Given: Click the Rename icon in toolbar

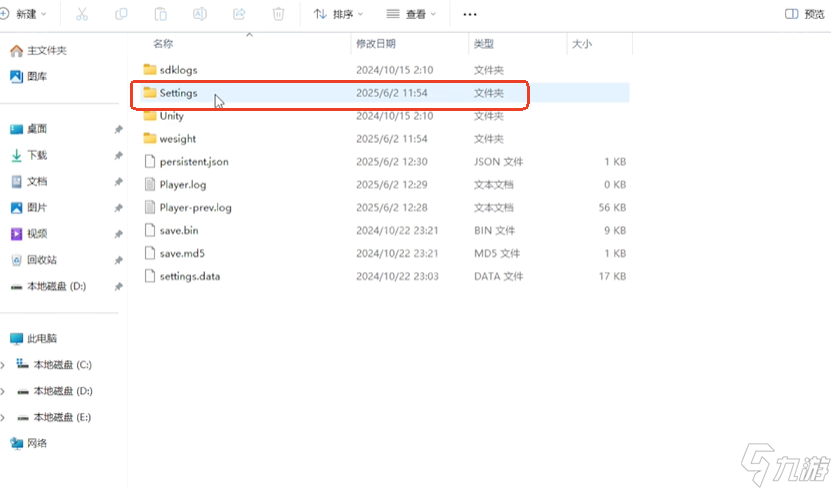Looking at the screenshot, I should 200,14.
